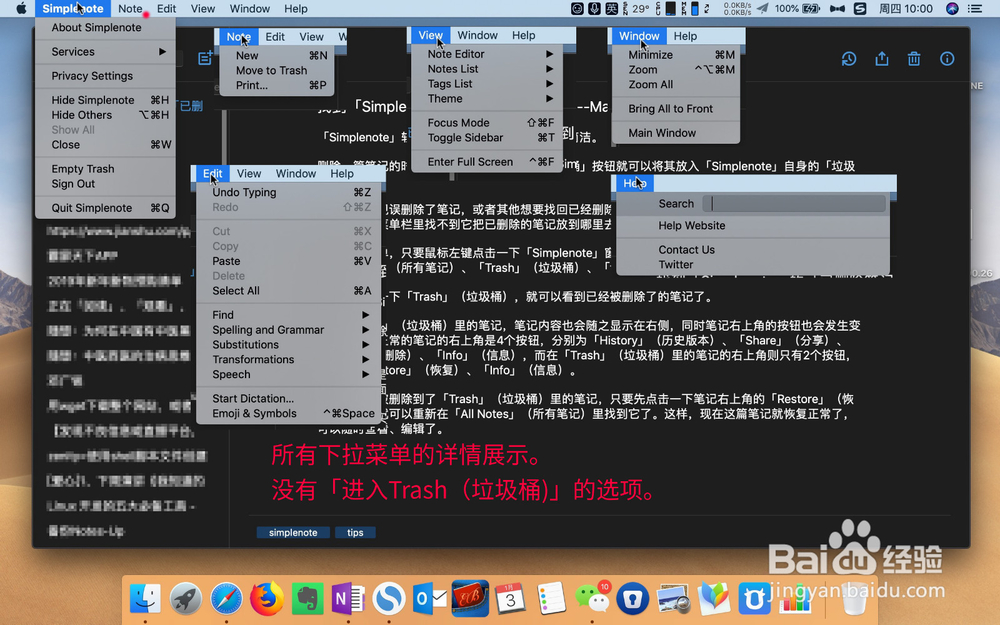Expand the Find submenu
Screen dimensions: 1000x625
[x=291, y=315]
